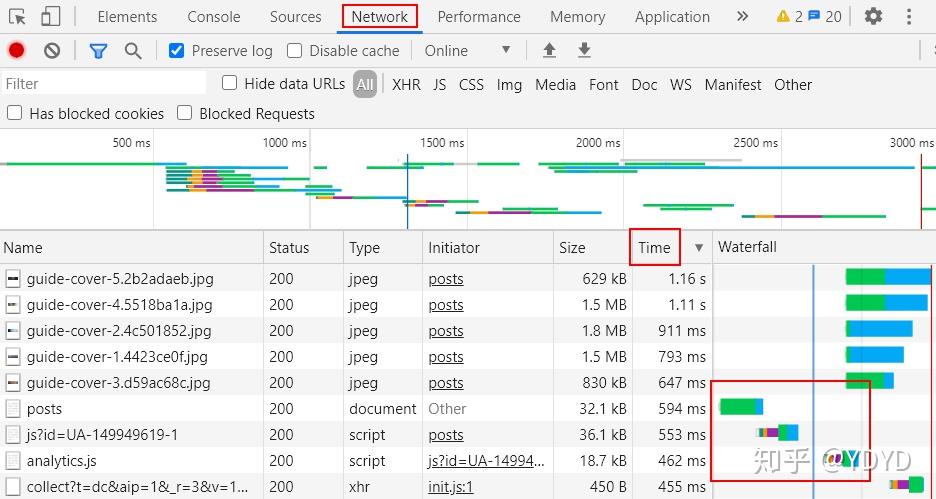Open the Application tab

(x=672, y=17)
